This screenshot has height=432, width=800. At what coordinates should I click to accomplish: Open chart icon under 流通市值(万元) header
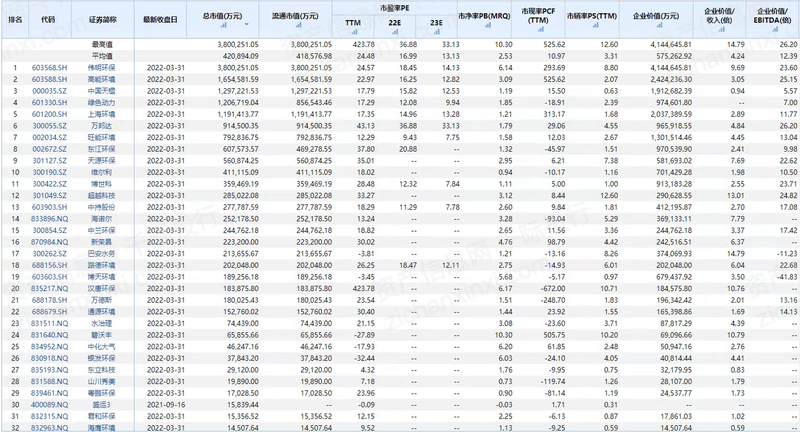click(x=298, y=24)
